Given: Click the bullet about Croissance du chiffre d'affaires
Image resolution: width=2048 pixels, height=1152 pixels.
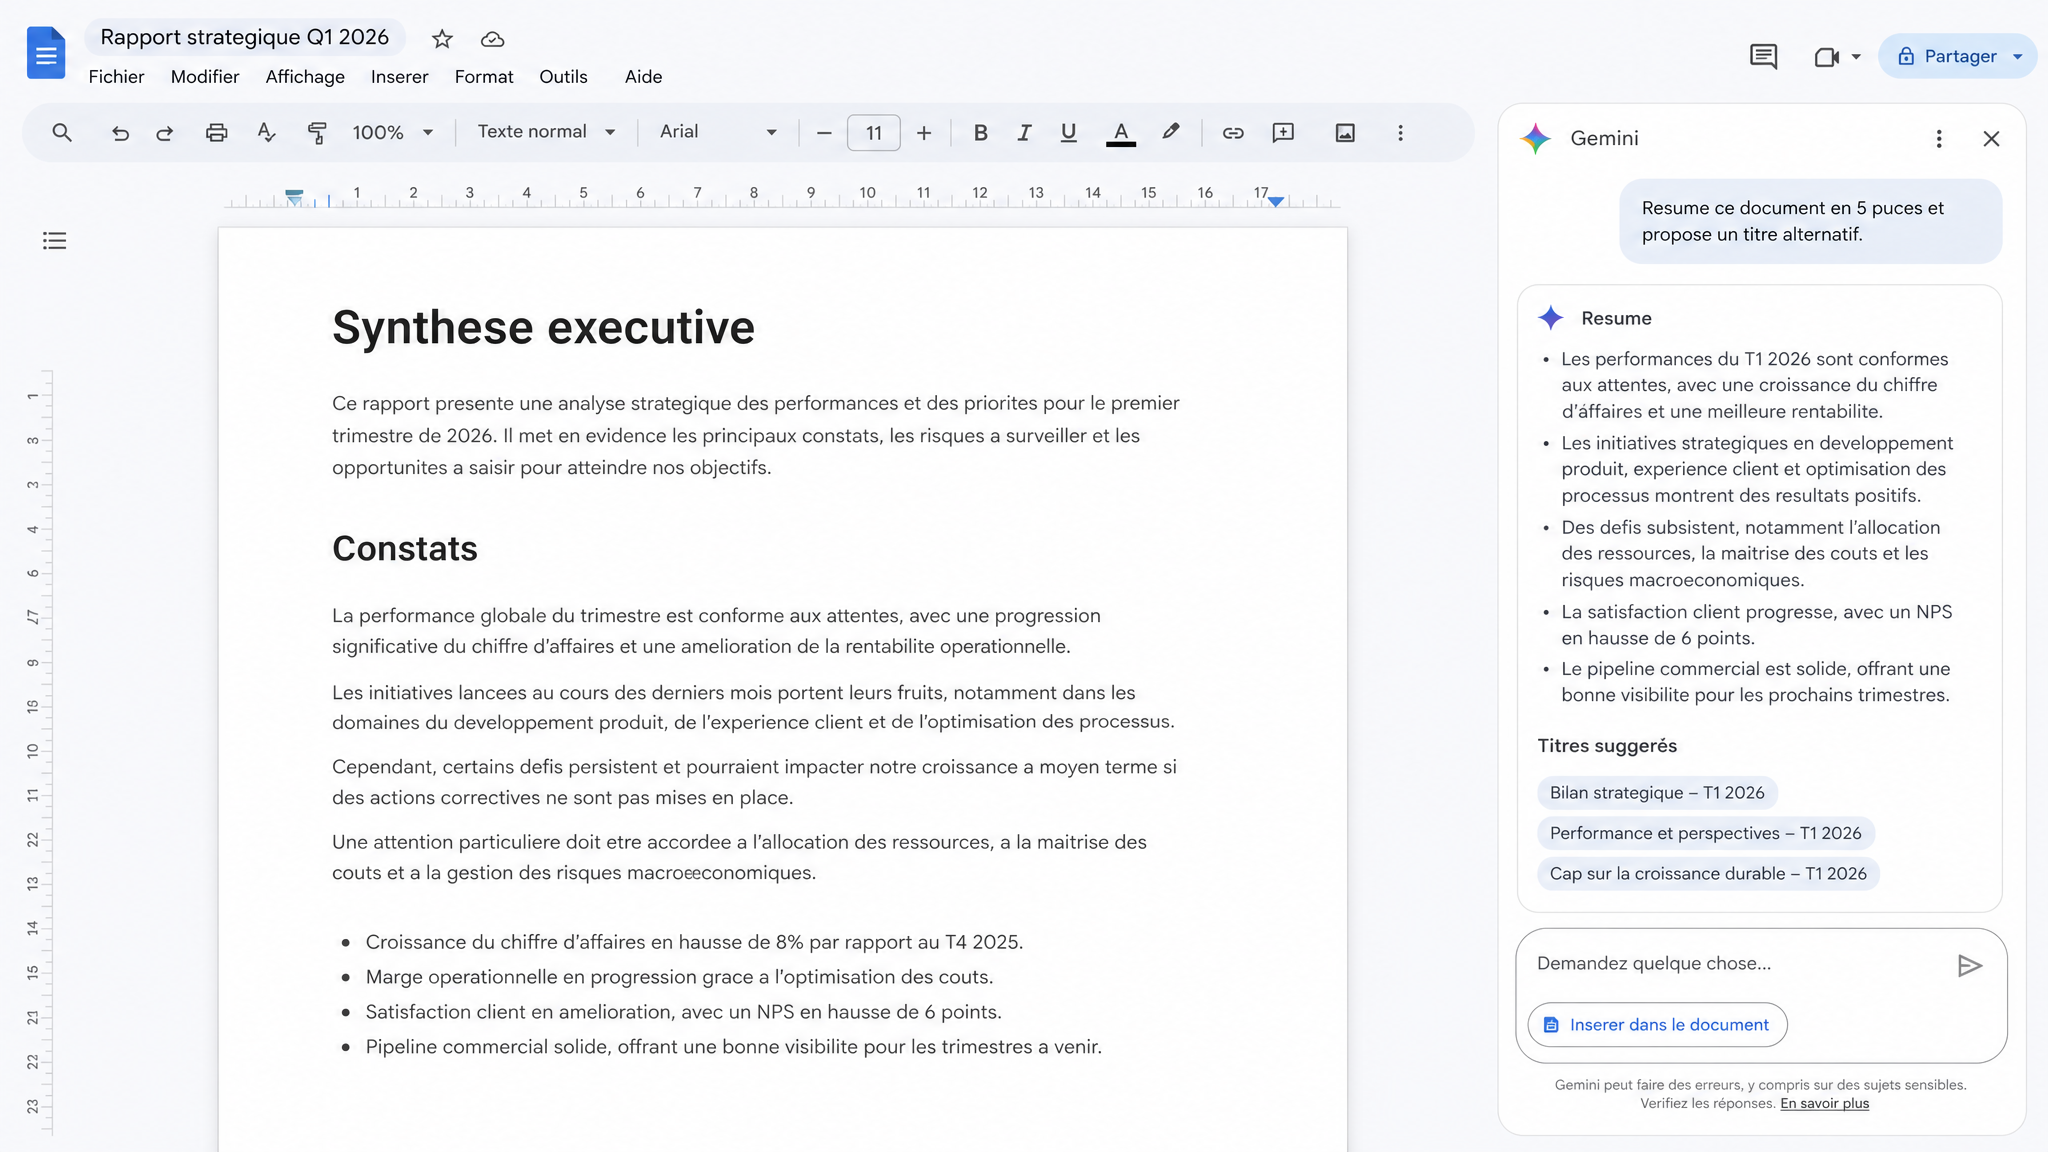Looking at the screenshot, I should (x=693, y=942).
